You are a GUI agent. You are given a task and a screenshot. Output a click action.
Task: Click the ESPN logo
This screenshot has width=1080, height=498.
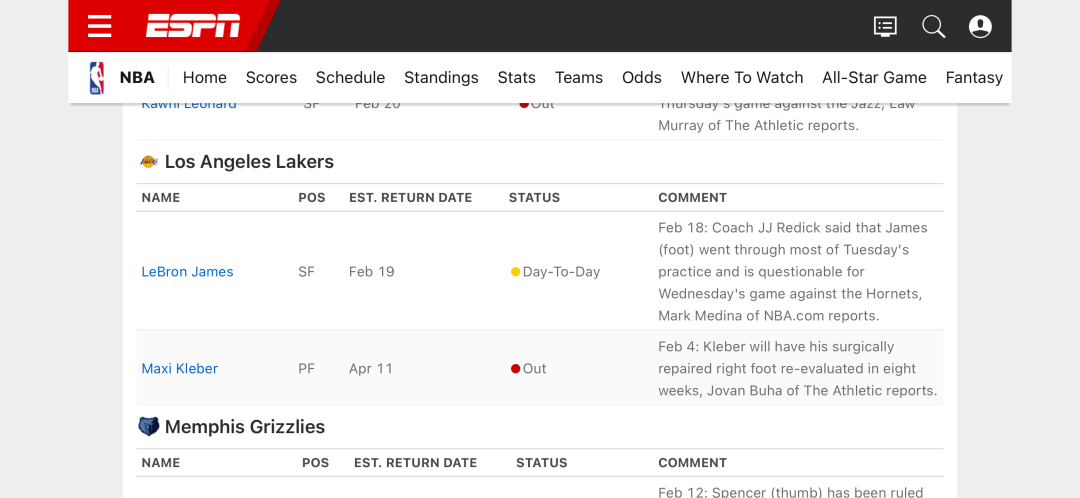point(193,26)
